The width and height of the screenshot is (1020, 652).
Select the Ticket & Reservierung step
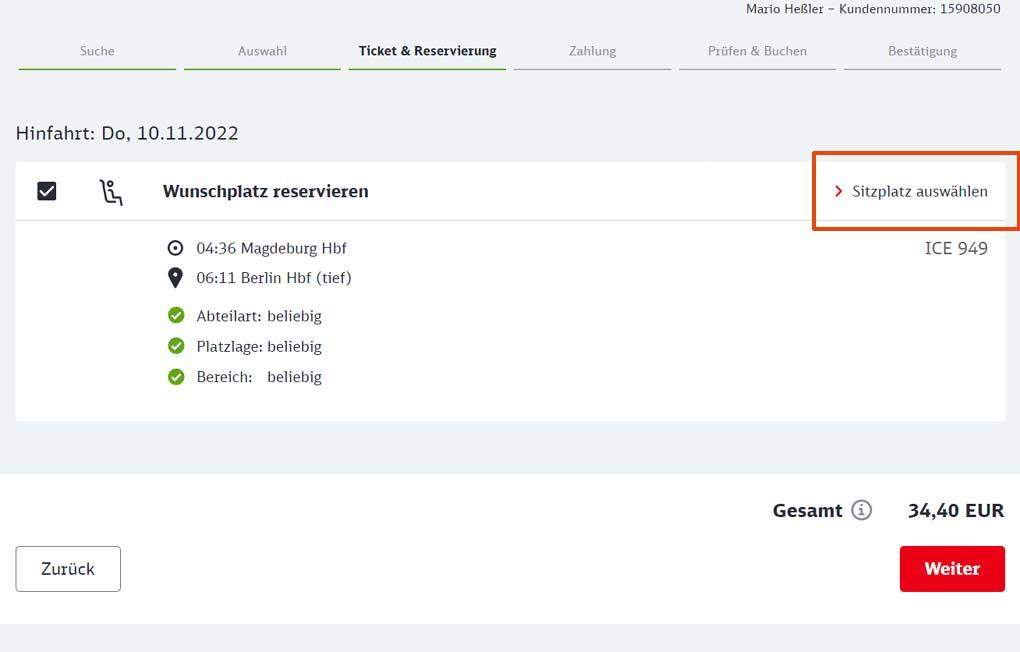(x=427, y=51)
